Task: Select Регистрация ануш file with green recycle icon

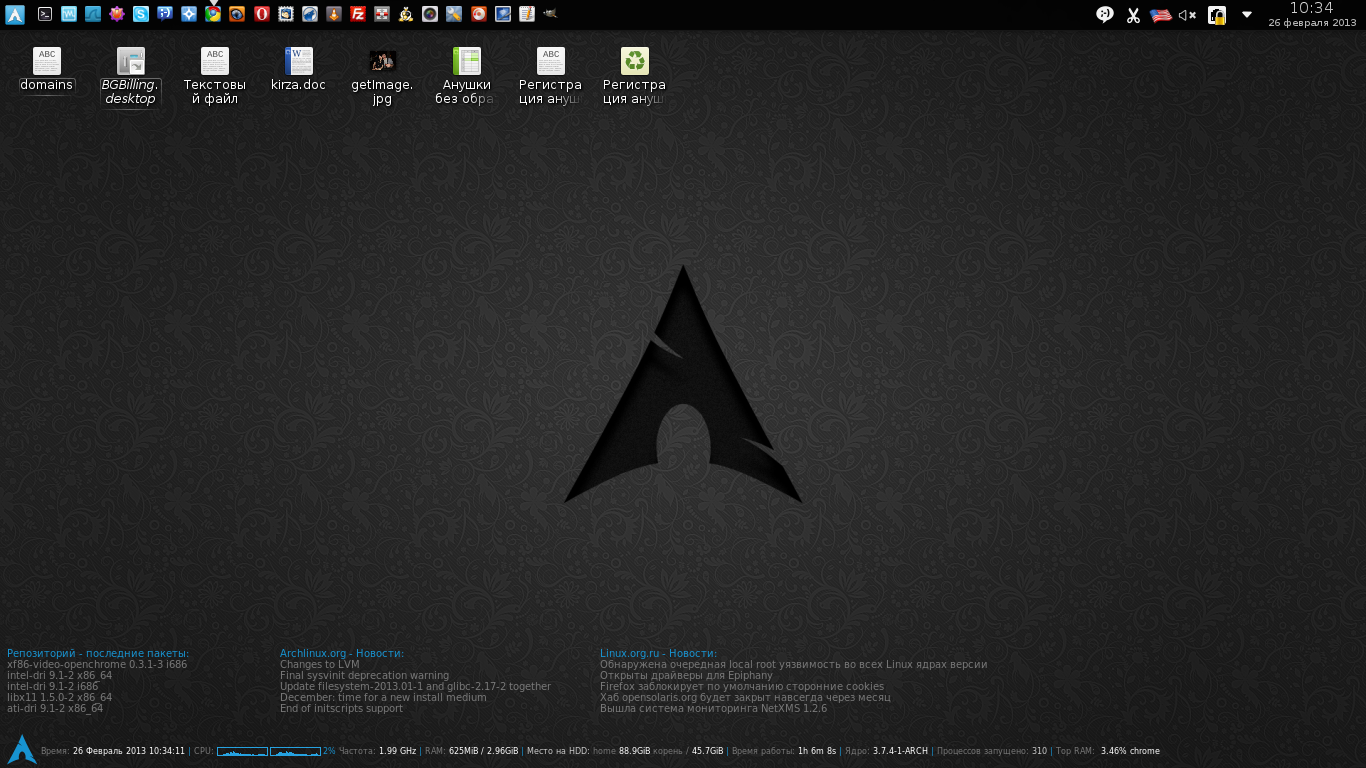Action: [x=634, y=76]
